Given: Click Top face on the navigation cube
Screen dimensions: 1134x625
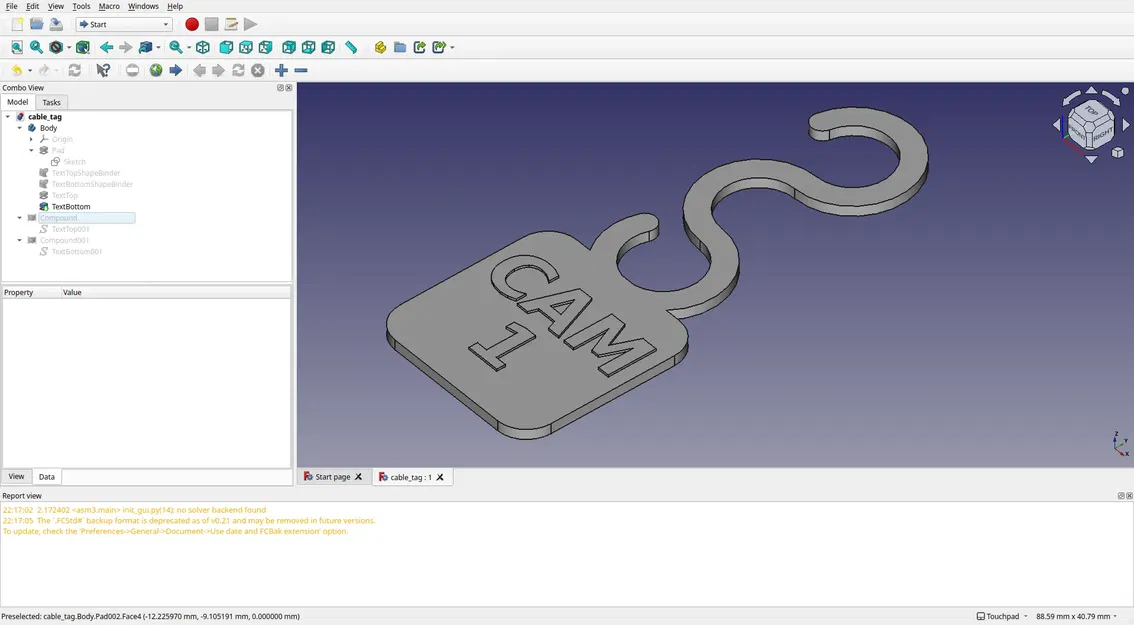Looking at the screenshot, I should click(x=1090, y=110).
